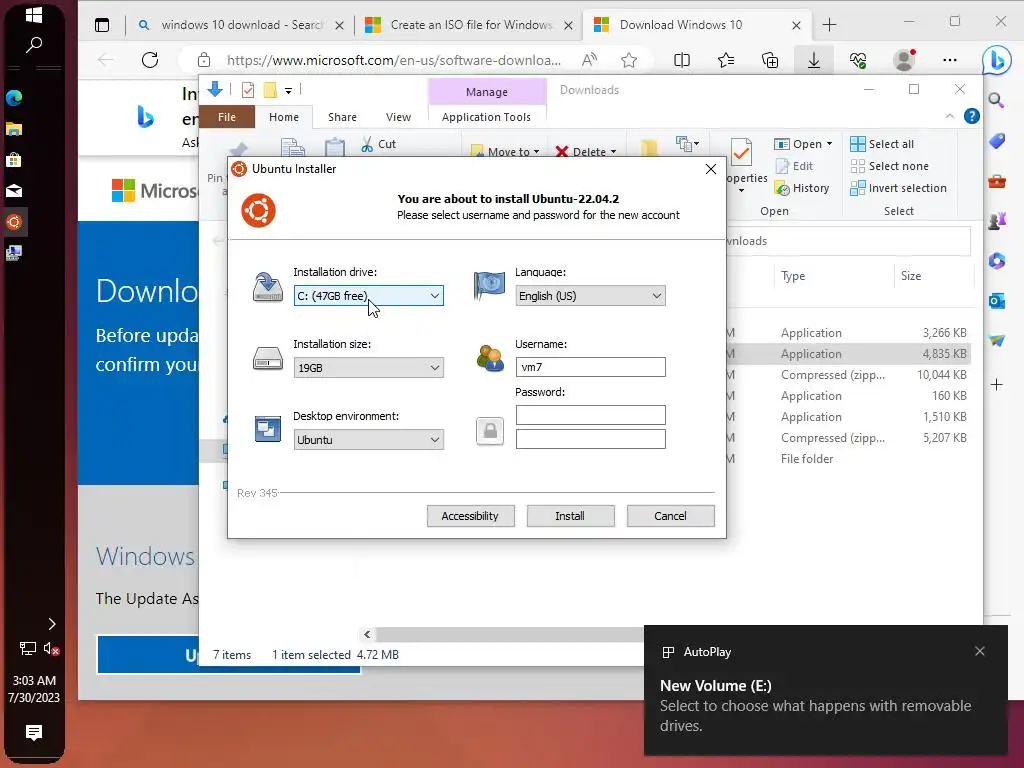Screen dimensions: 1024x768
Task: Refresh the Edge browser page
Action: [150, 60]
